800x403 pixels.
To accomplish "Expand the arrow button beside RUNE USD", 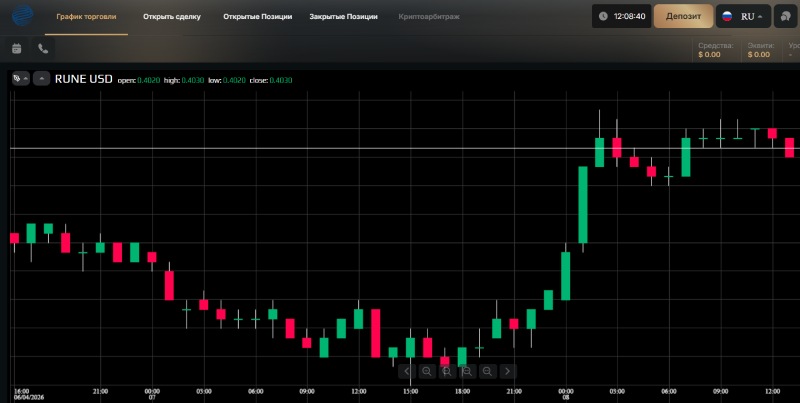I will click(41, 78).
